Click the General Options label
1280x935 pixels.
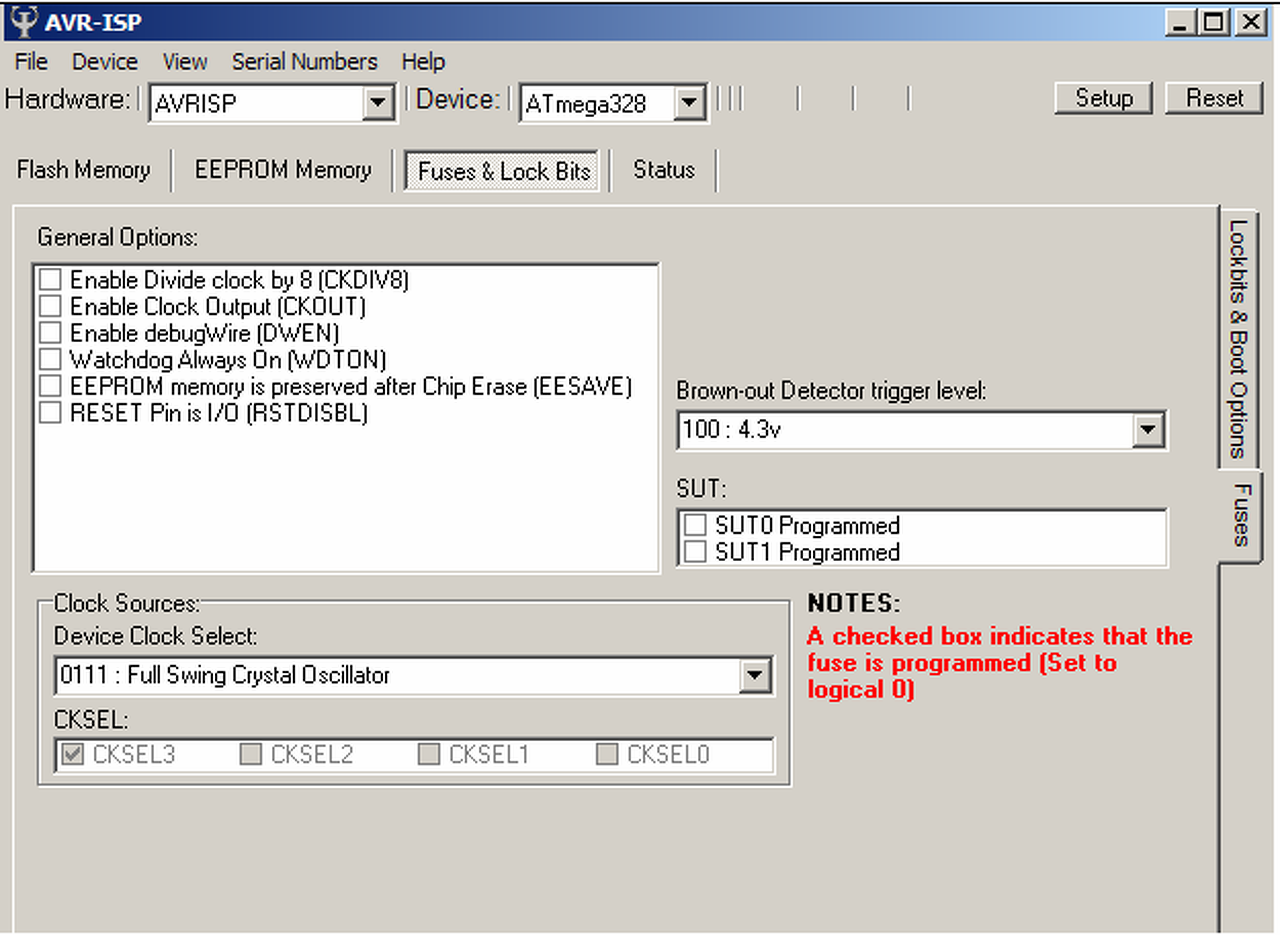point(117,238)
